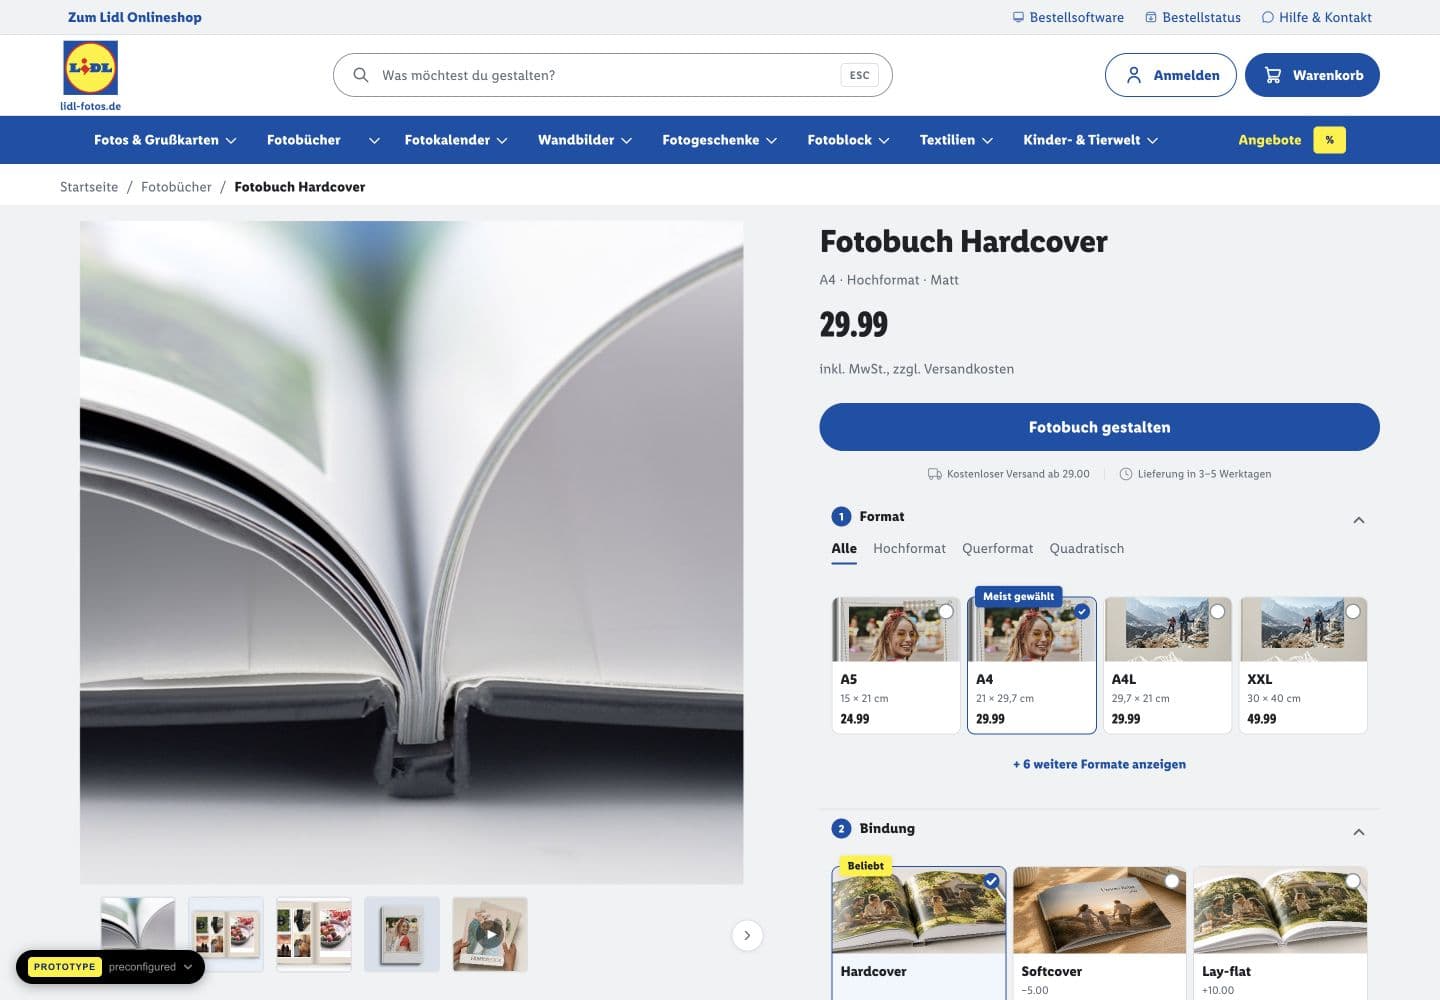Click the ESC badge in search bar
Viewport: 1440px width, 1000px height.
tap(859, 75)
